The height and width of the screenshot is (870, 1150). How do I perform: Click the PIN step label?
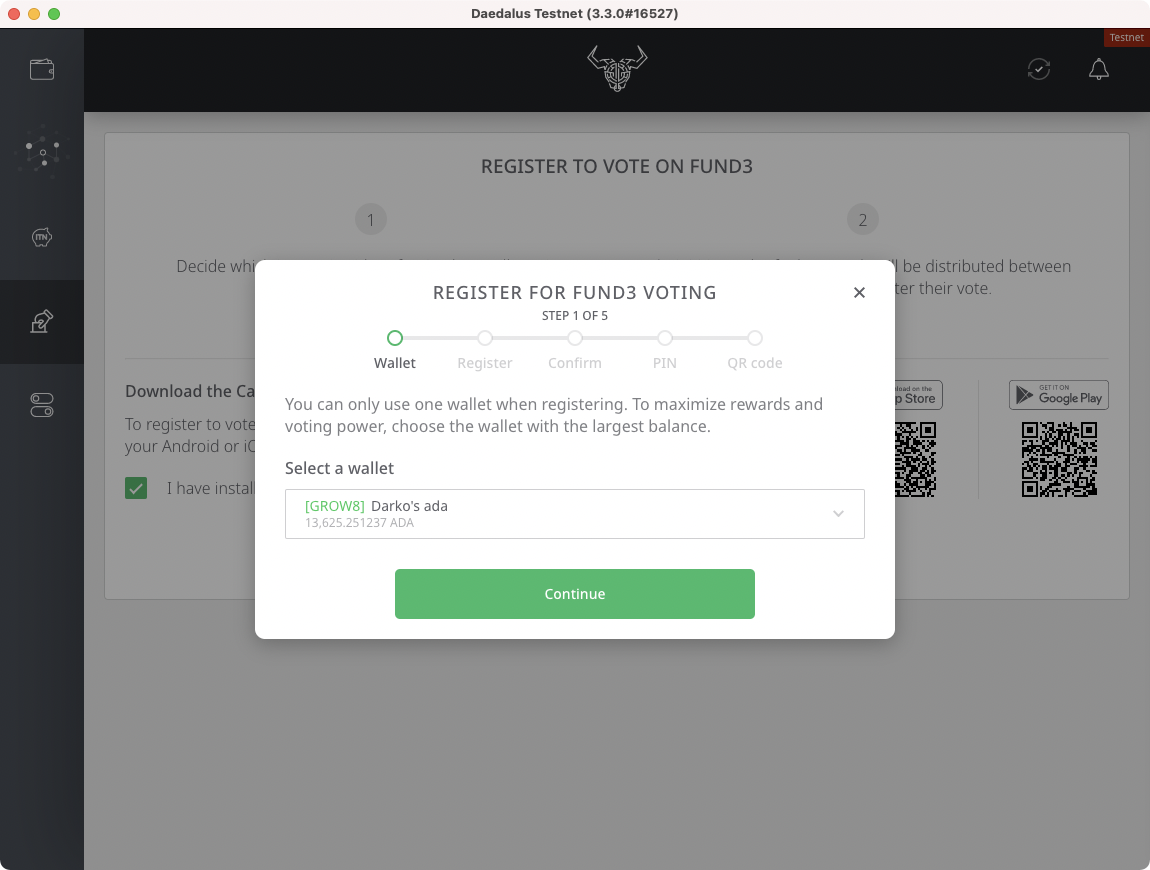(x=664, y=363)
